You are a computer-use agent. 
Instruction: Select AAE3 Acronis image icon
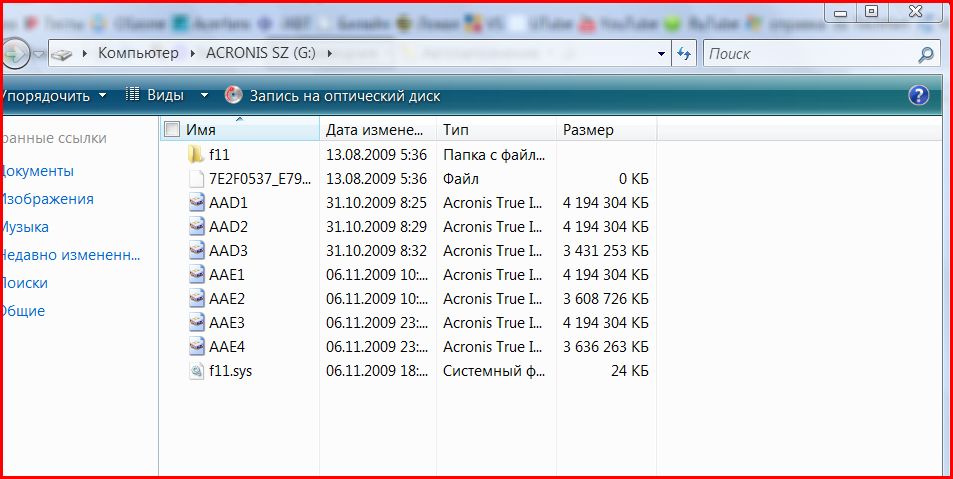(x=196, y=323)
